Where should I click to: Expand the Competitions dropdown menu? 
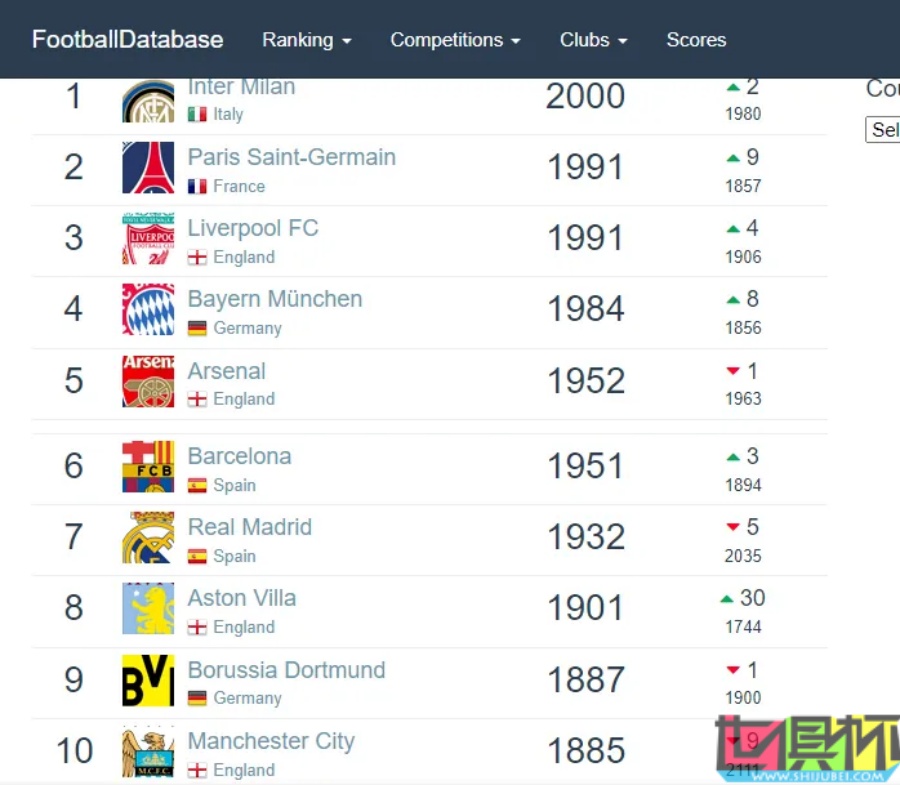tap(455, 40)
